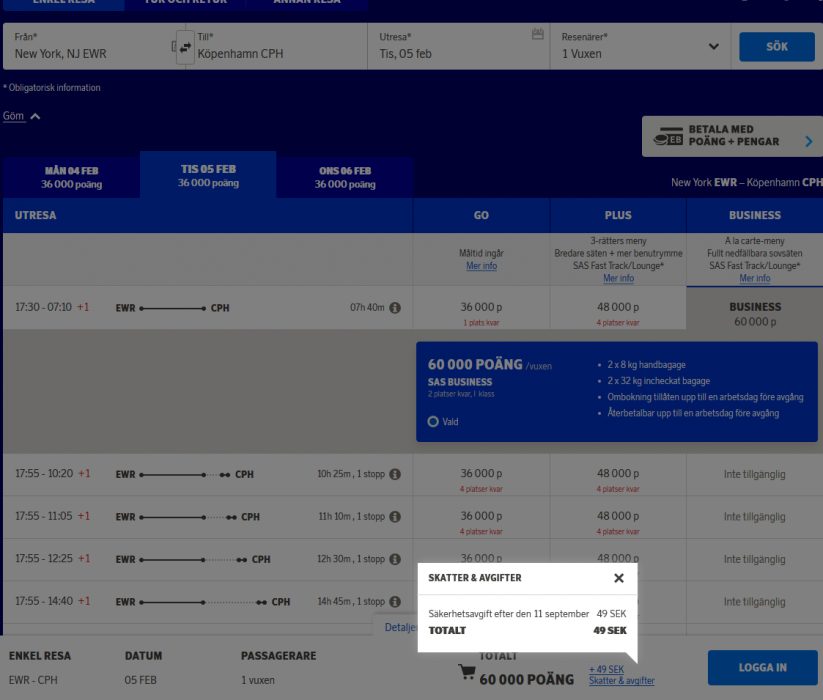This screenshot has width=823, height=700.
Task: Click the info icon beside the 07h 40m flight
Action: pyautogui.click(x=395, y=308)
